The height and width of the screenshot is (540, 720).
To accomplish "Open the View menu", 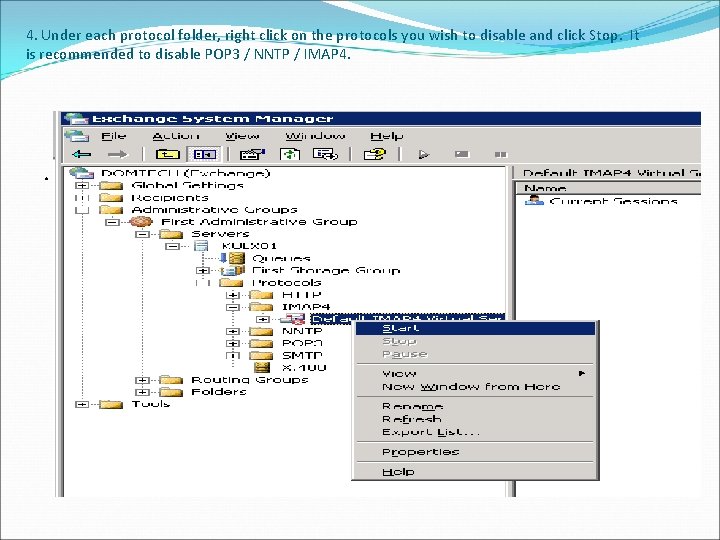I will point(242,136).
